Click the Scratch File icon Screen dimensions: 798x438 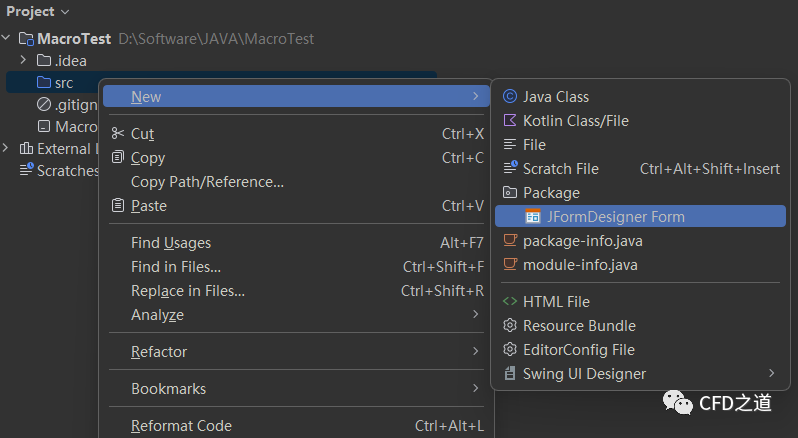pyautogui.click(x=510, y=169)
